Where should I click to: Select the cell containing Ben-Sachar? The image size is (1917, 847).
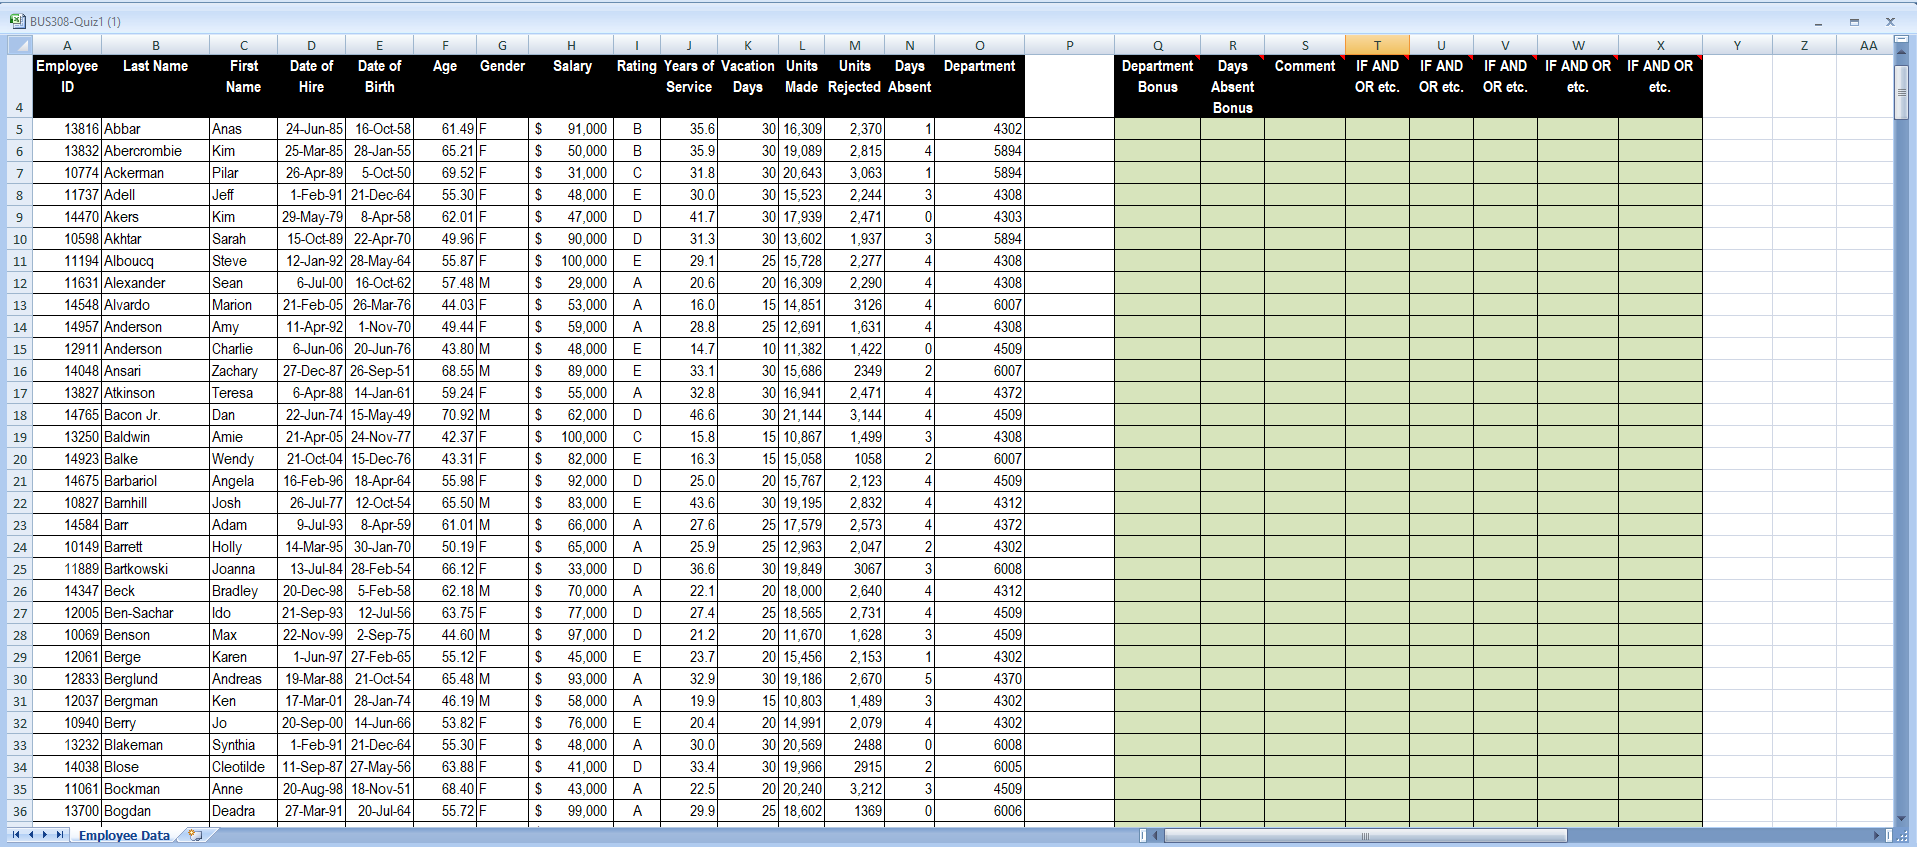155,613
